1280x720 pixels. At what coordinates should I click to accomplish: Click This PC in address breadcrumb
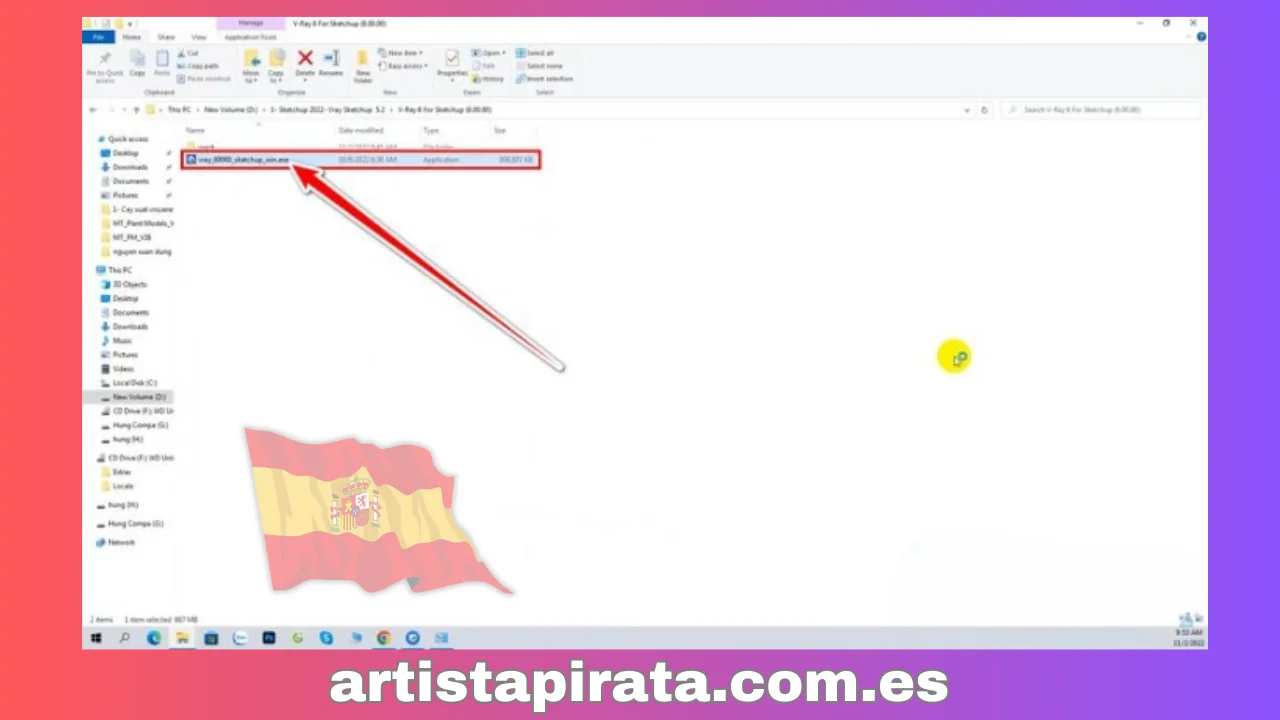pyautogui.click(x=180, y=110)
